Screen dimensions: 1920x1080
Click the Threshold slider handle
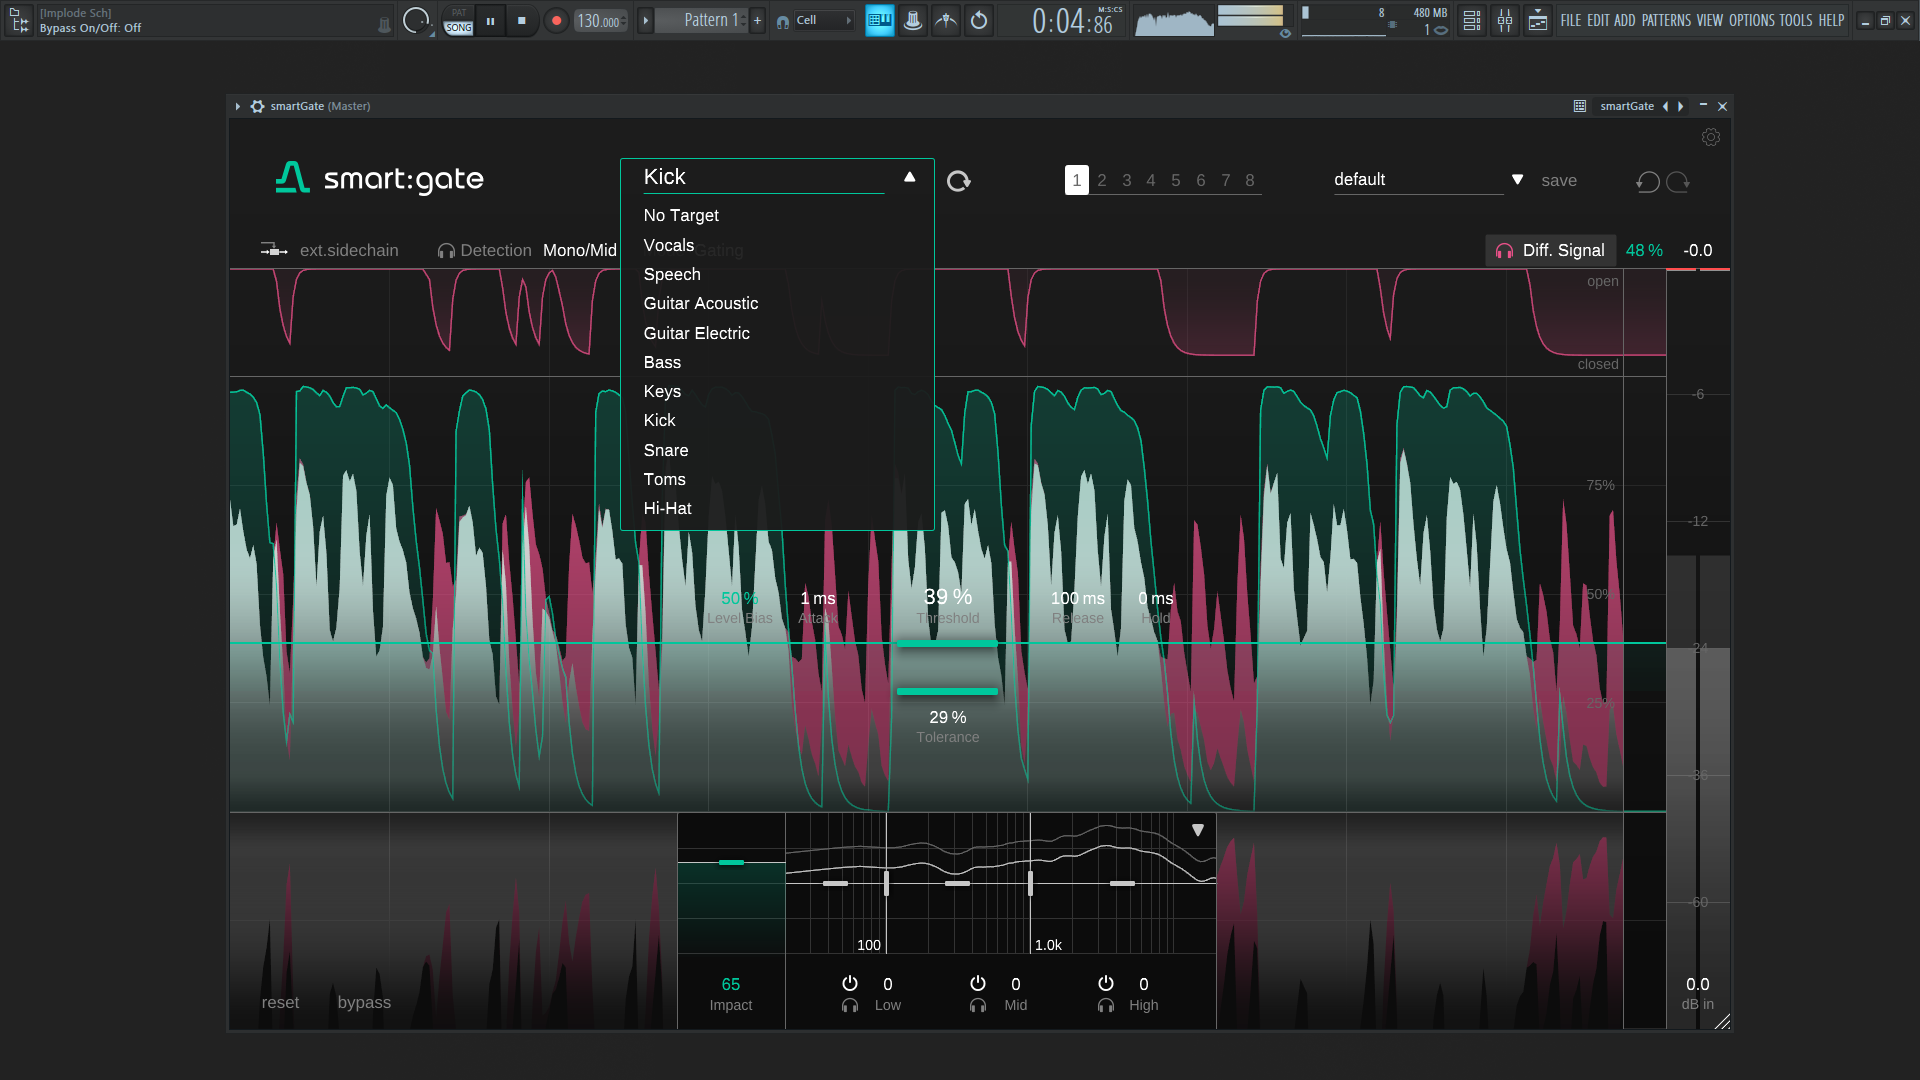947,644
